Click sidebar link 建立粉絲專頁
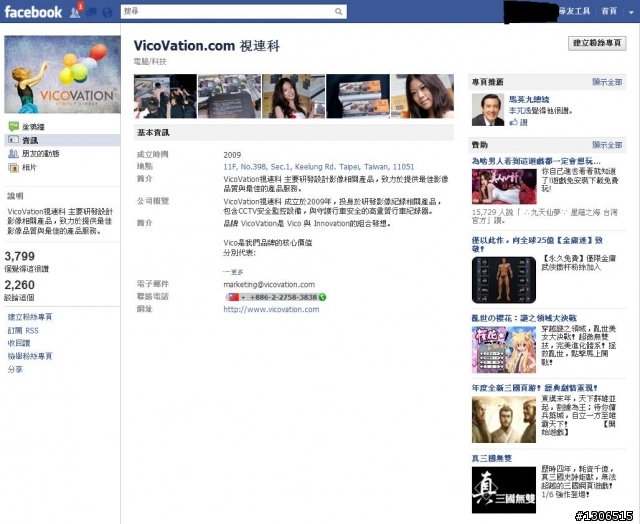This screenshot has width=640, height=524. point(30,317)
